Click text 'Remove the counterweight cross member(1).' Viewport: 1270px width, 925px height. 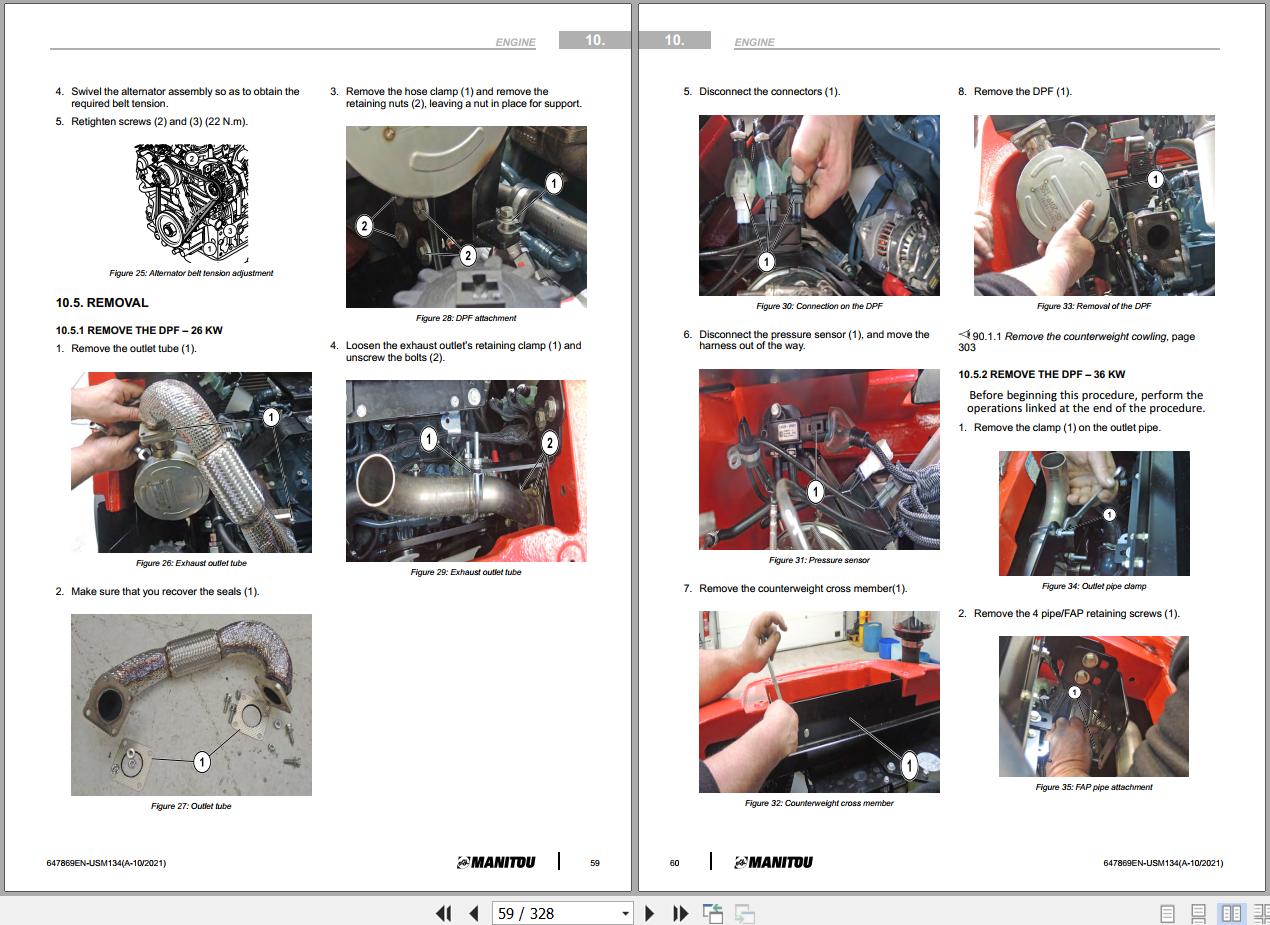pos(803,589)
